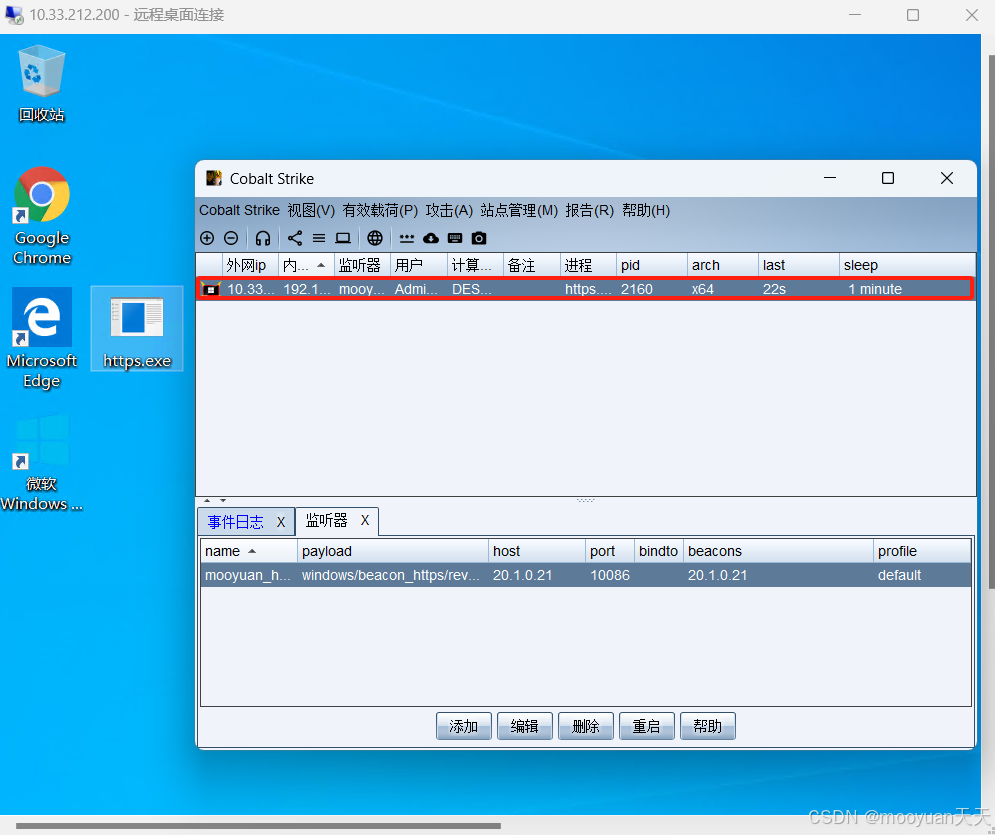The width and height of the screenshot is (995, 835).
Task: Click the remote desktop connection title icon
Action: click(14, 15)
